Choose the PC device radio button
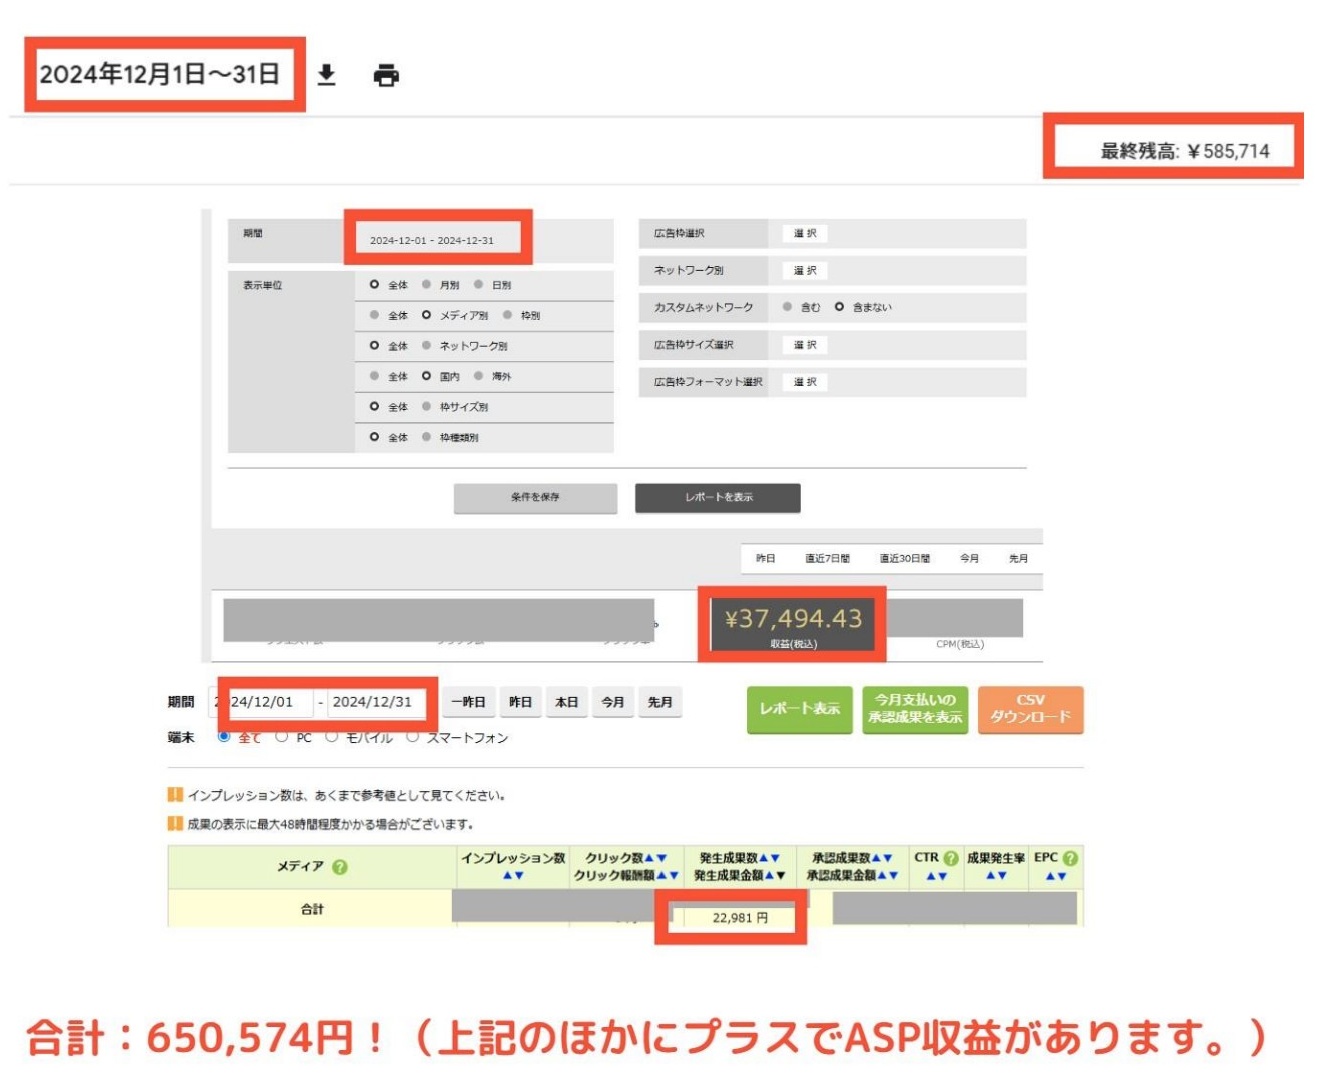This screenshot has width=1336, height=1092. coord(281,737)
